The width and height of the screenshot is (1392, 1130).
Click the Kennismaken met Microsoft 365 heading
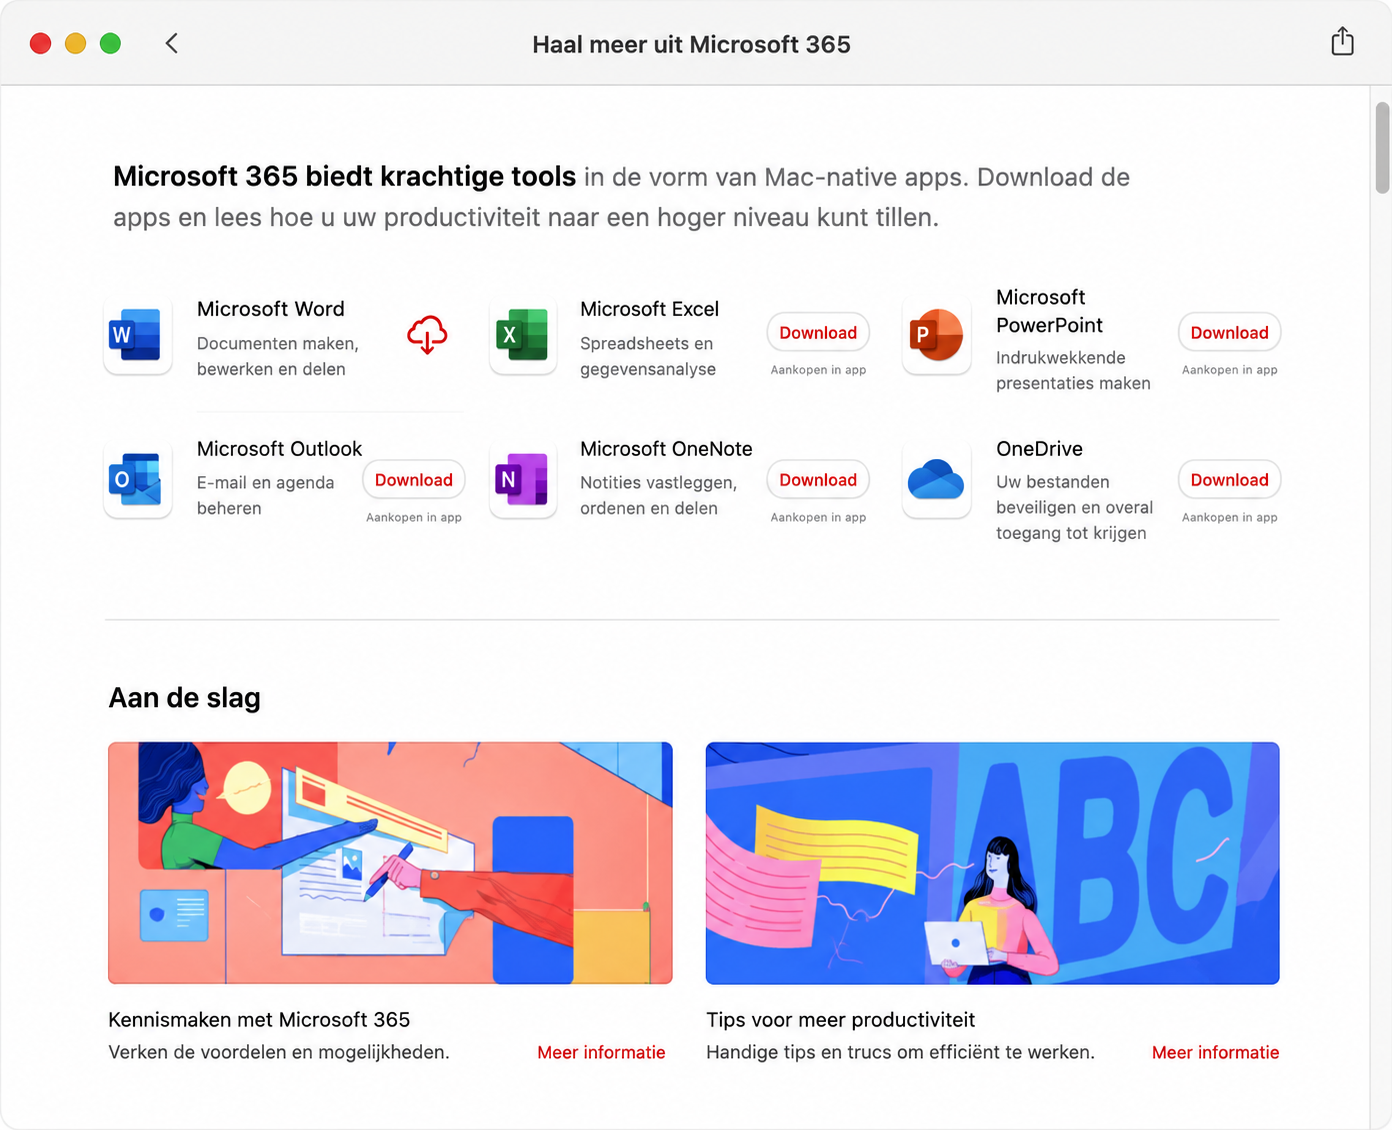tap(259, 1020)
